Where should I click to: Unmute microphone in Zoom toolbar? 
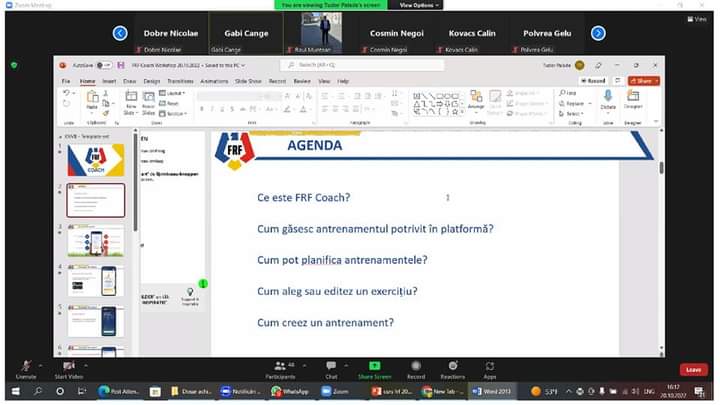(x=26, y=369)
